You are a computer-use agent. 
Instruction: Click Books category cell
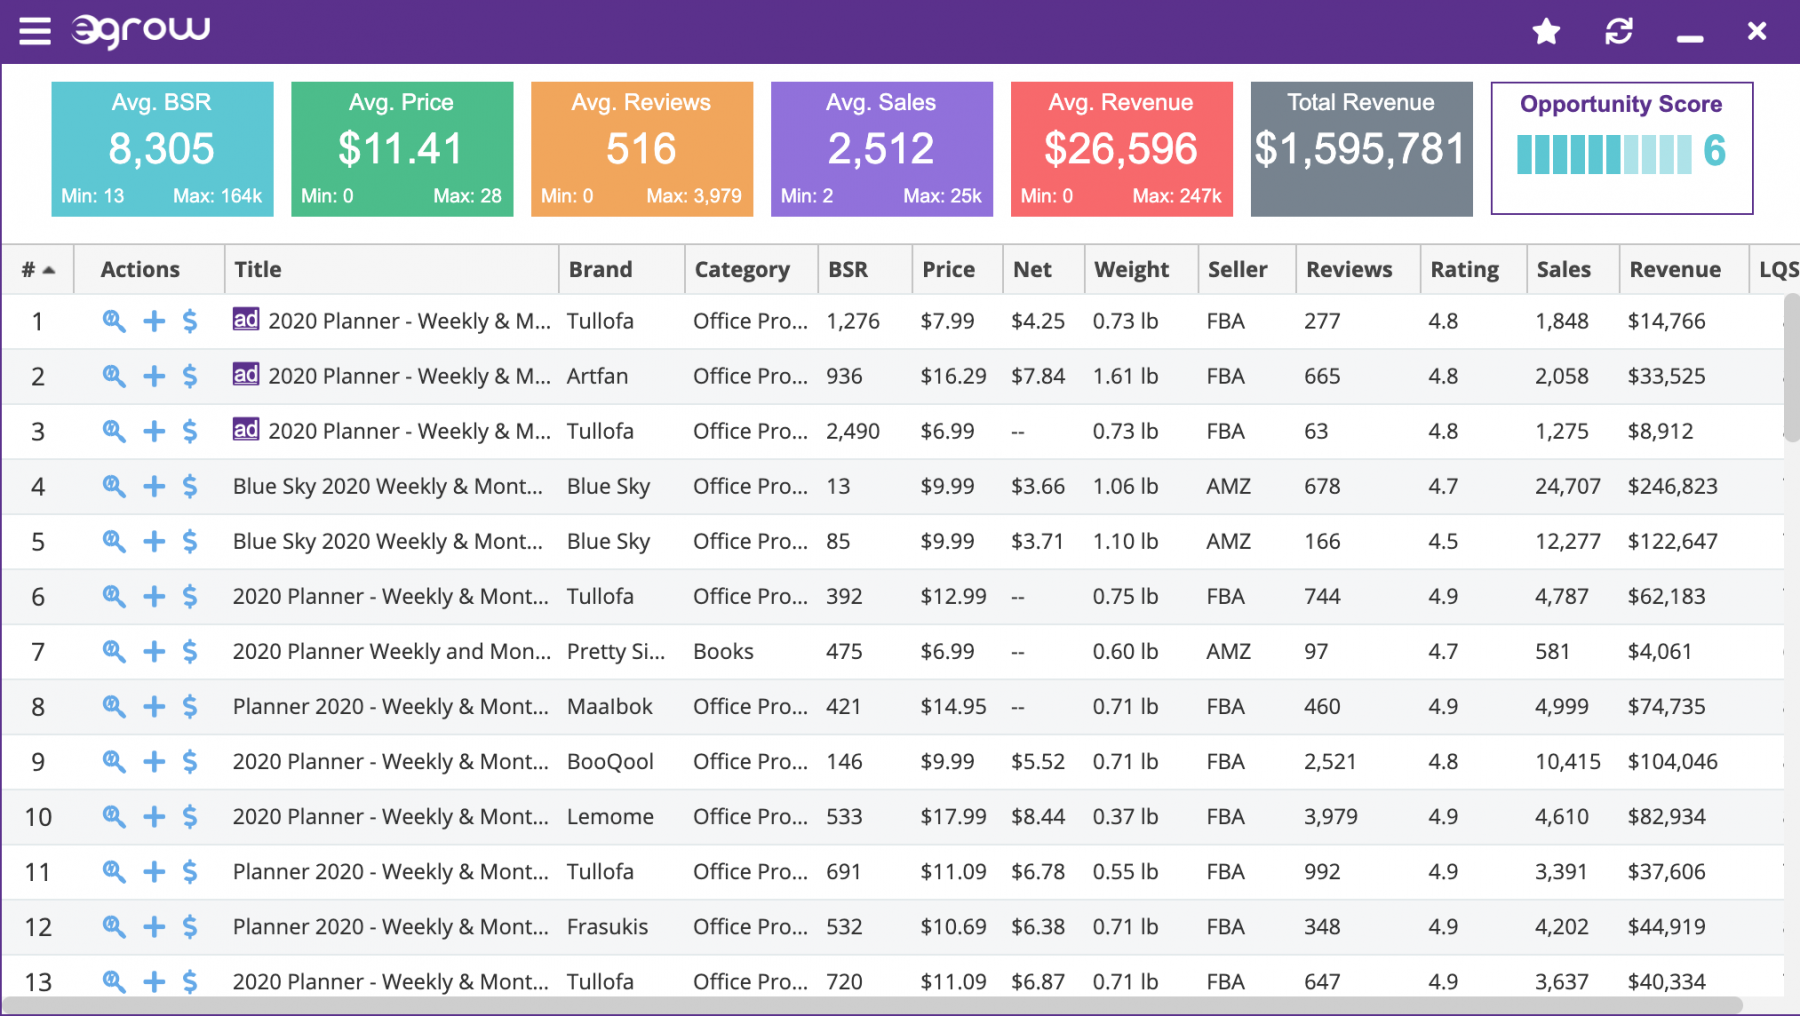point(723,651)
